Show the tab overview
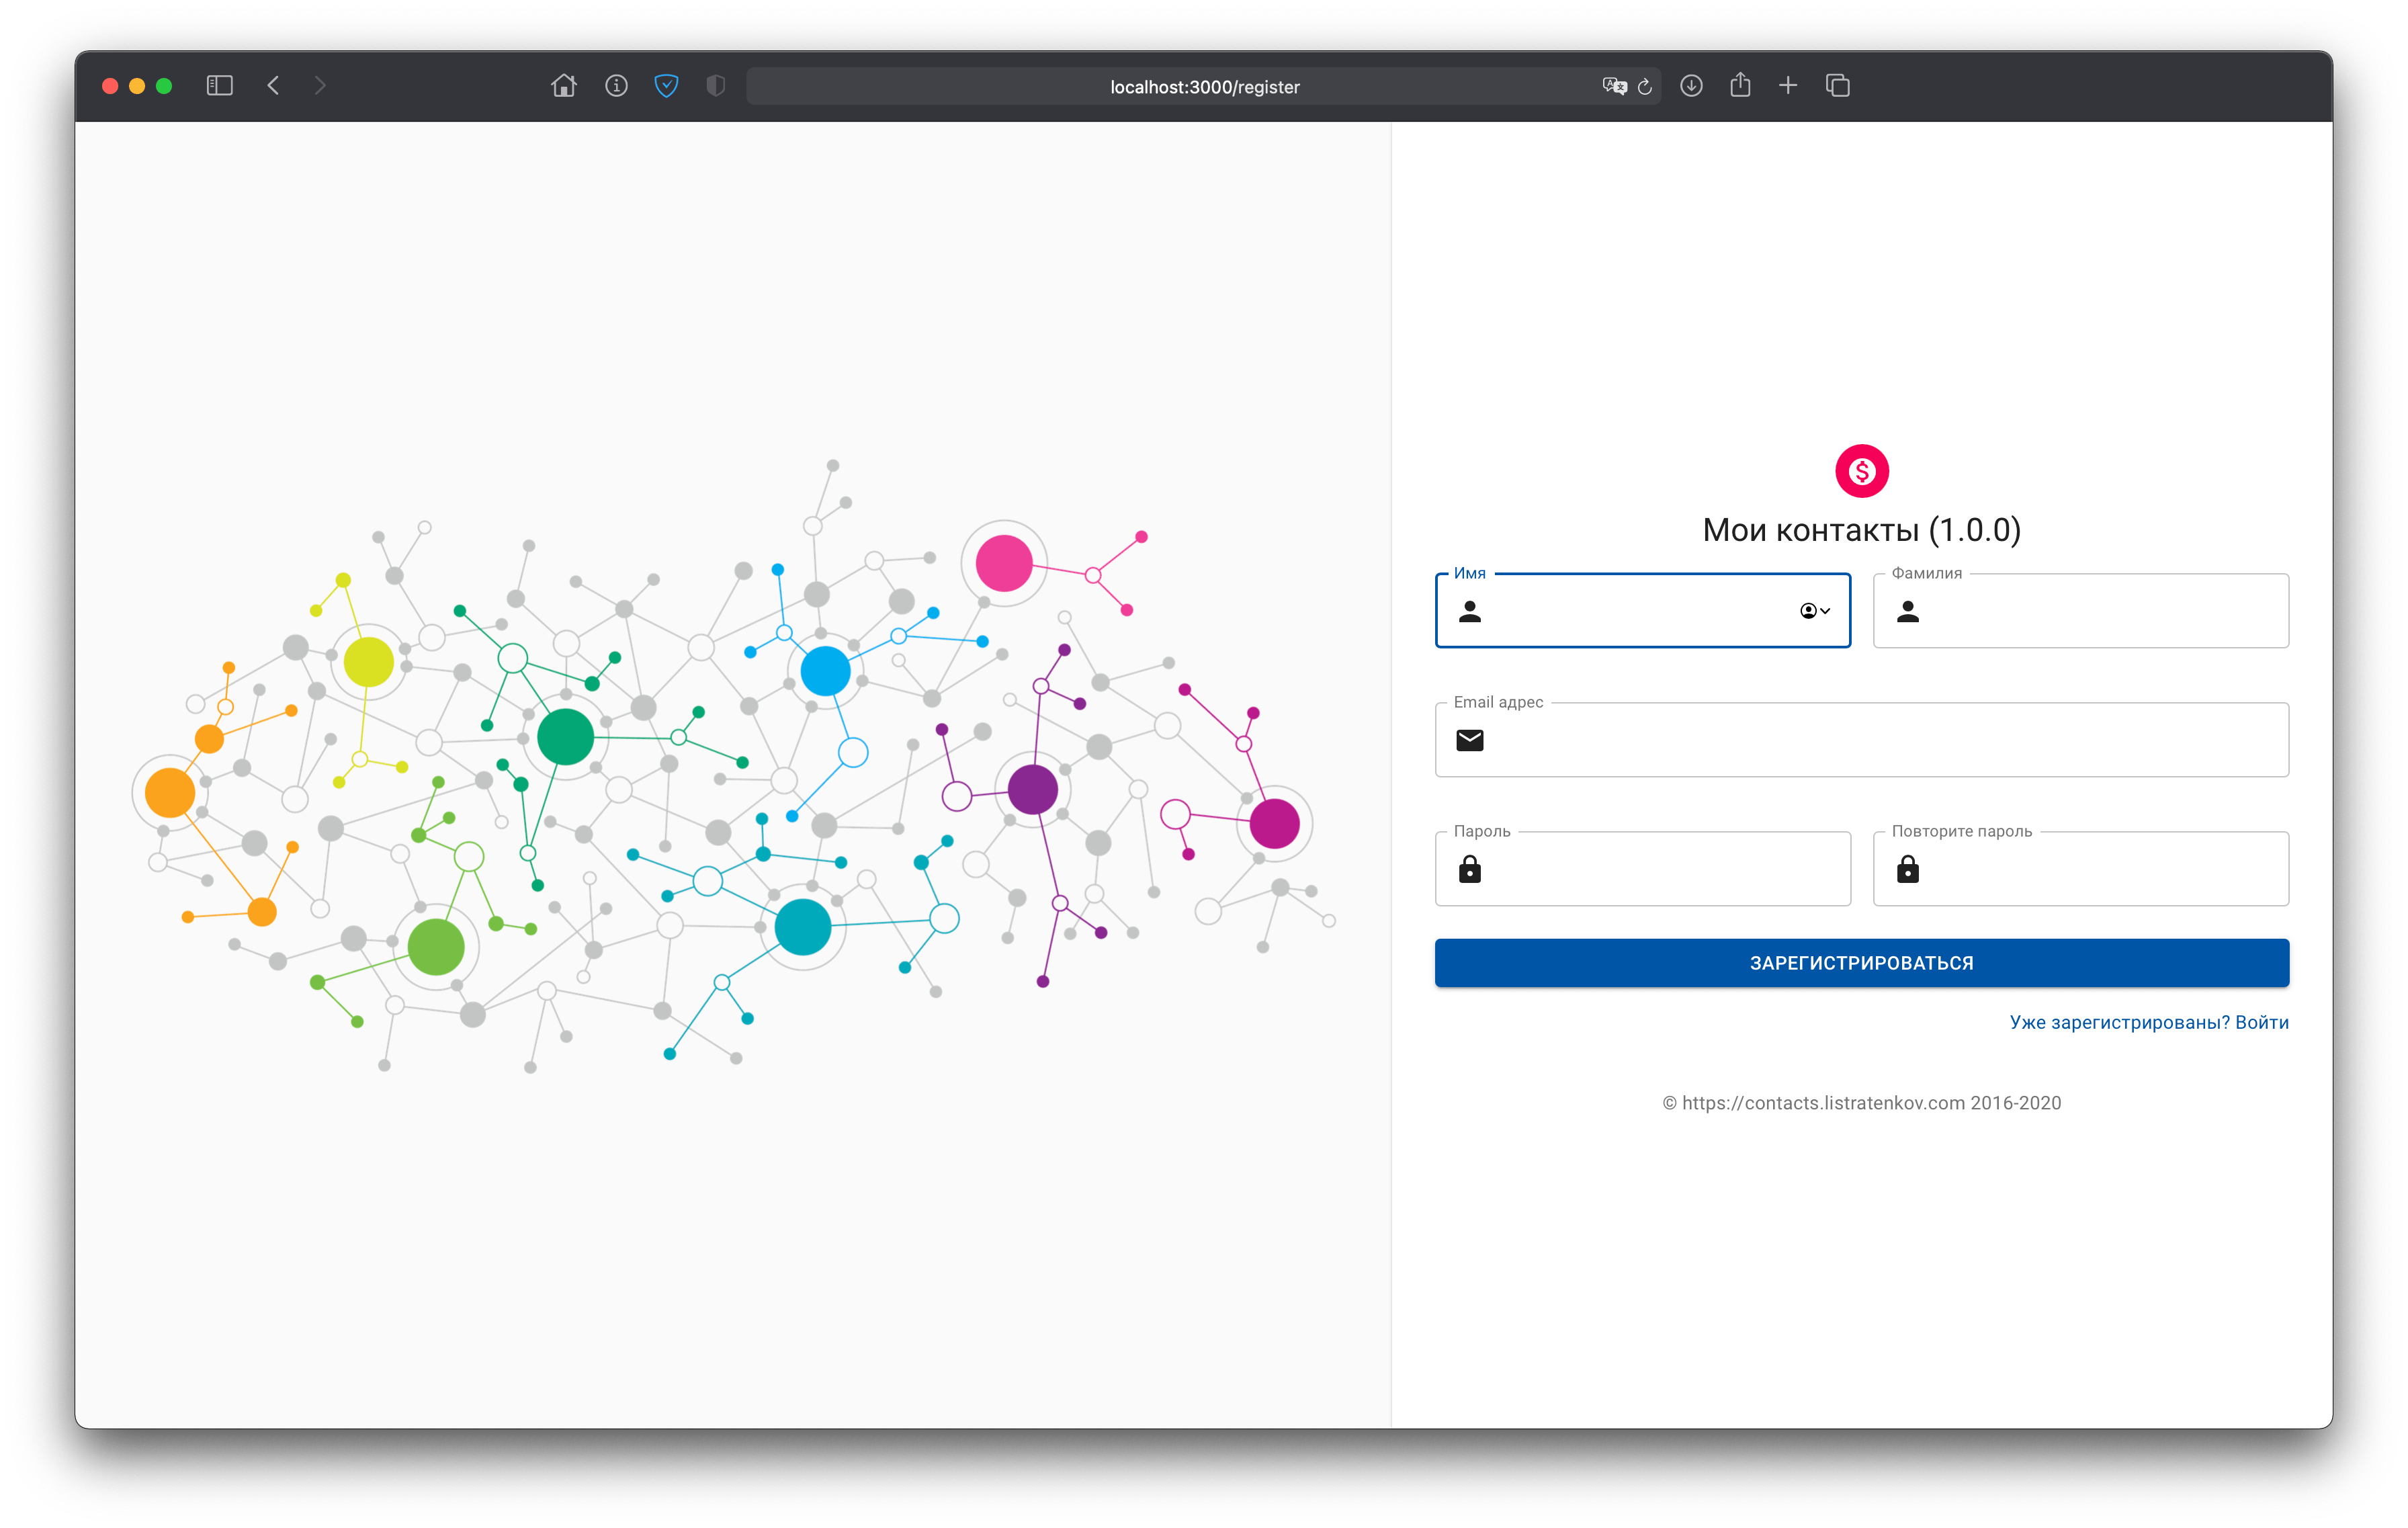Image resolution: width=2408 pixels, height=1528 pixels. click(x=1838, y=86)
